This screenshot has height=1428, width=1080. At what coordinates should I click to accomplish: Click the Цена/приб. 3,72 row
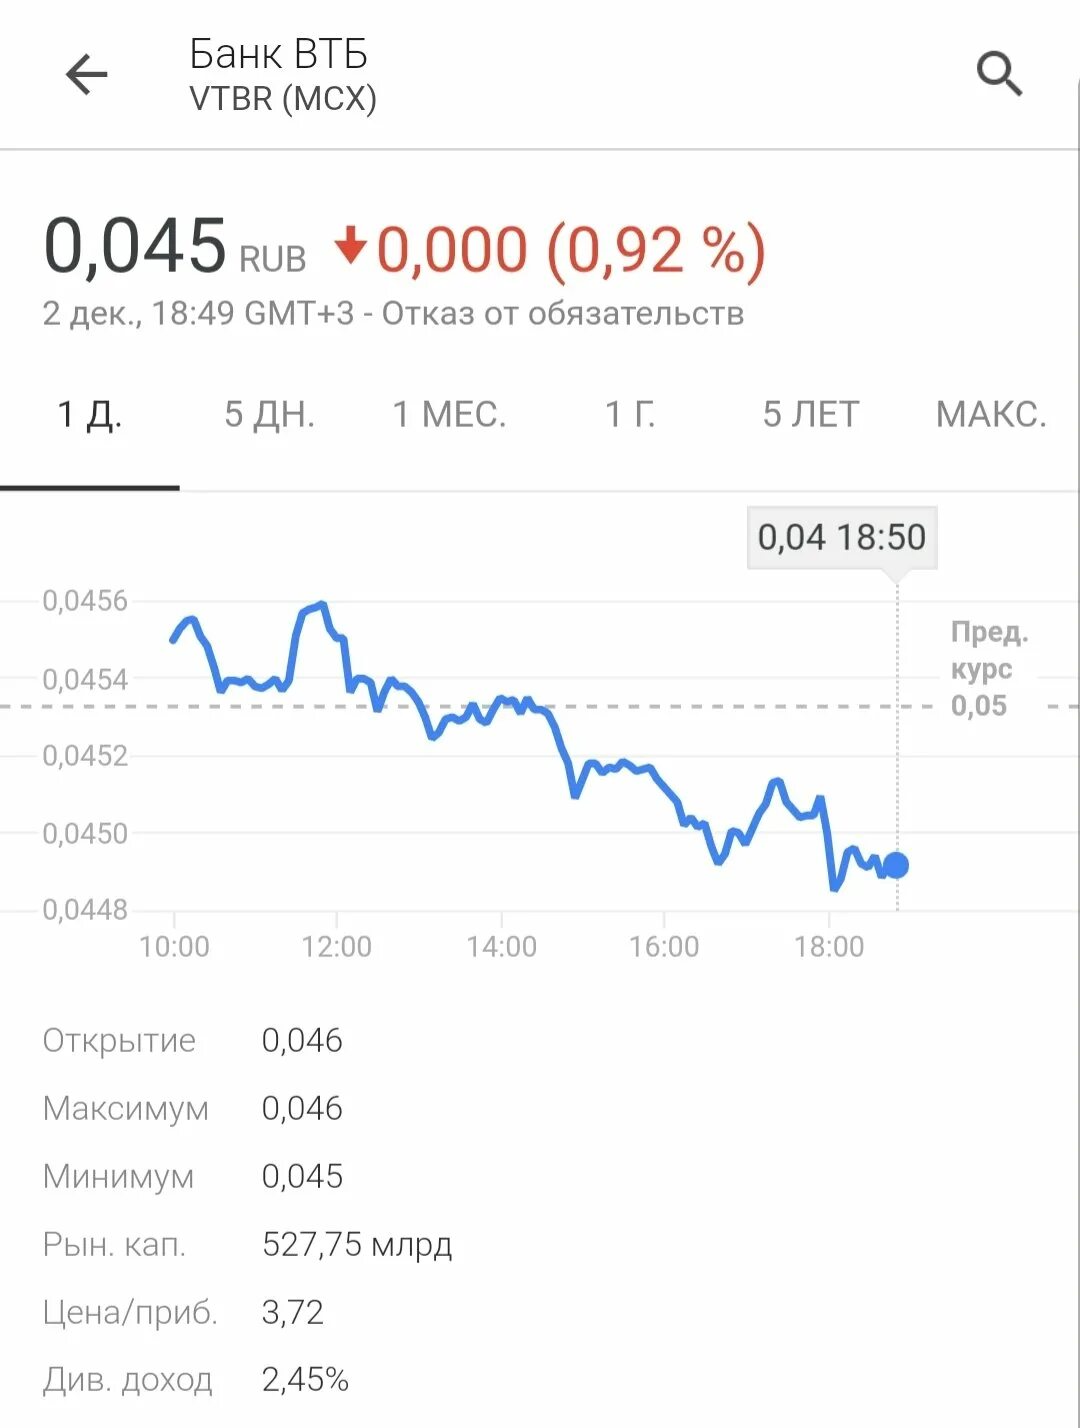click(183, 1312)
